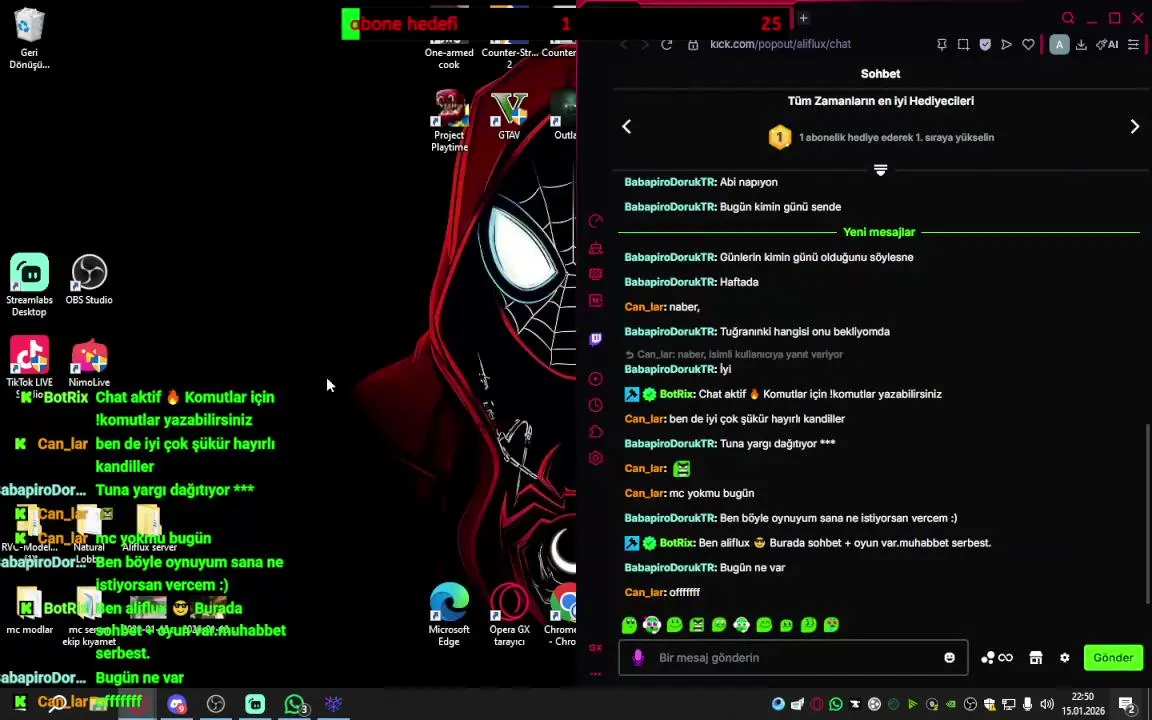Open mc modlar folder on desktop

[x=29, y=611]
